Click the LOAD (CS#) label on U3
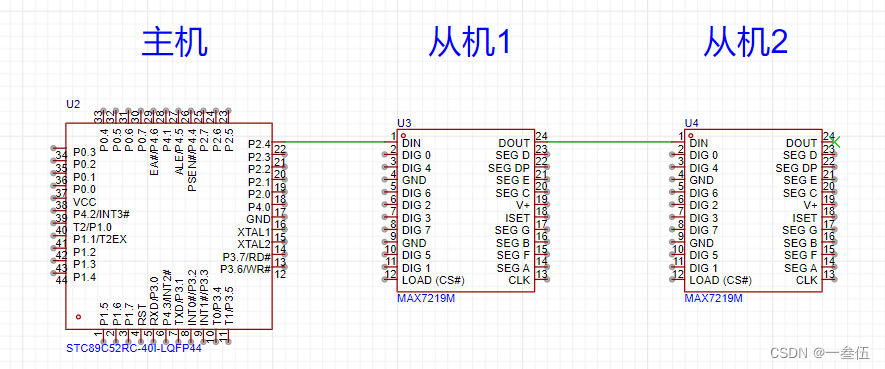This screenshot has height=369, width=885. coord(433,280)
